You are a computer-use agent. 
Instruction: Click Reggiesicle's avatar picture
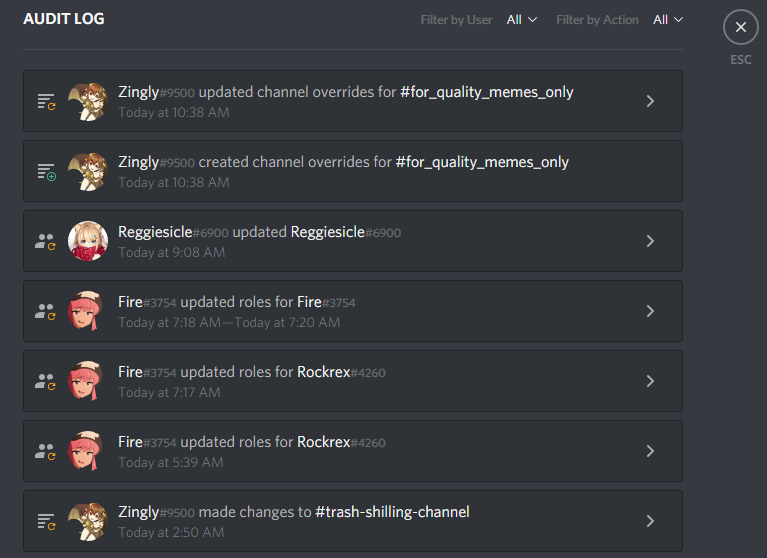pyautogui.click(x=88, y=241)
